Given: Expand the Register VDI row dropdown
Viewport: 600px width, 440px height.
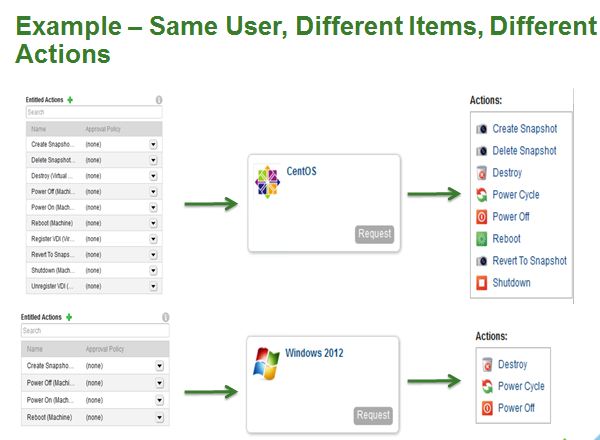Looking at the screenshot, I should (x=154, y=239).
